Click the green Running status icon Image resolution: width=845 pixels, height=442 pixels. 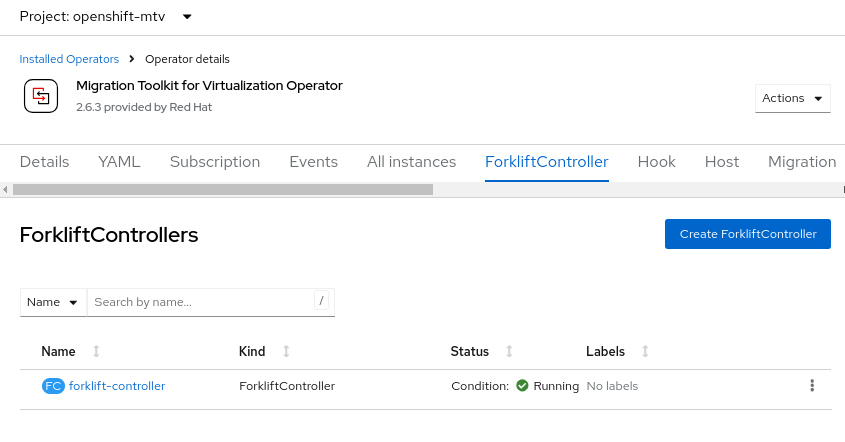tap(522, 386)
